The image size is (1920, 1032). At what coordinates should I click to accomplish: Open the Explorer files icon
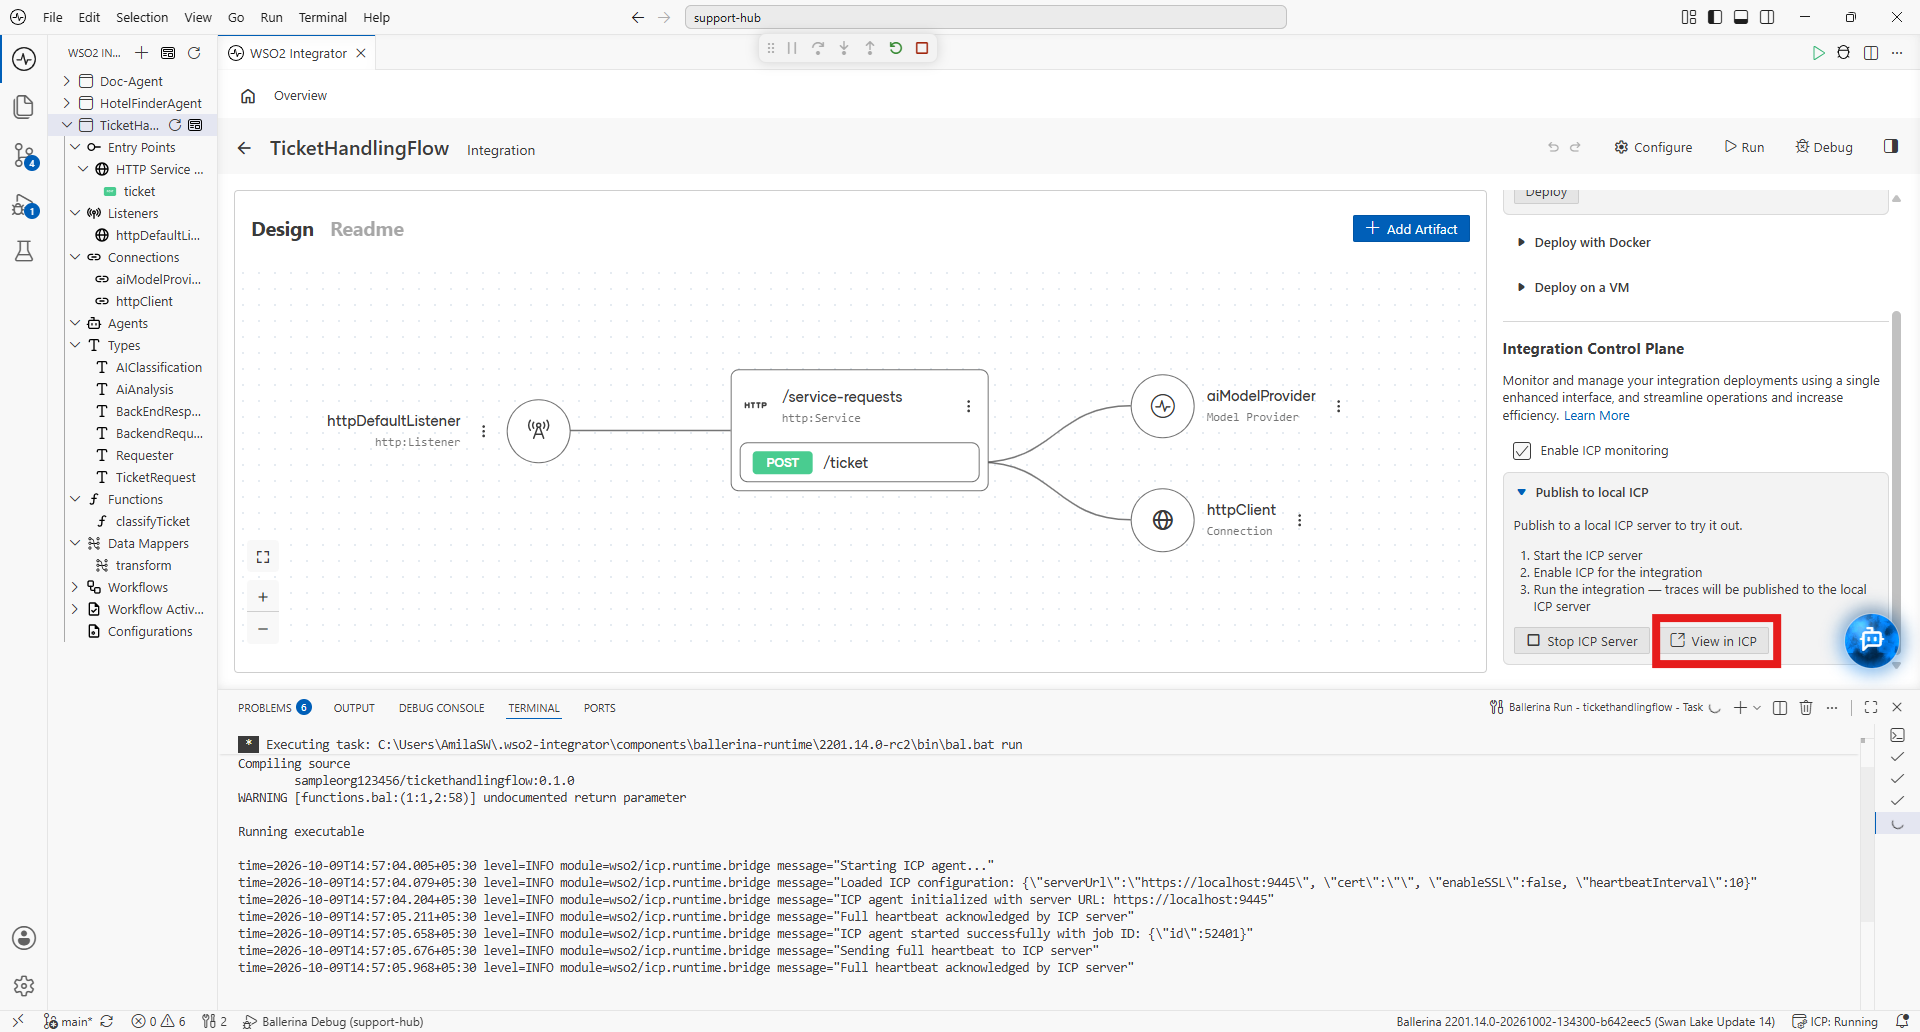24,107
